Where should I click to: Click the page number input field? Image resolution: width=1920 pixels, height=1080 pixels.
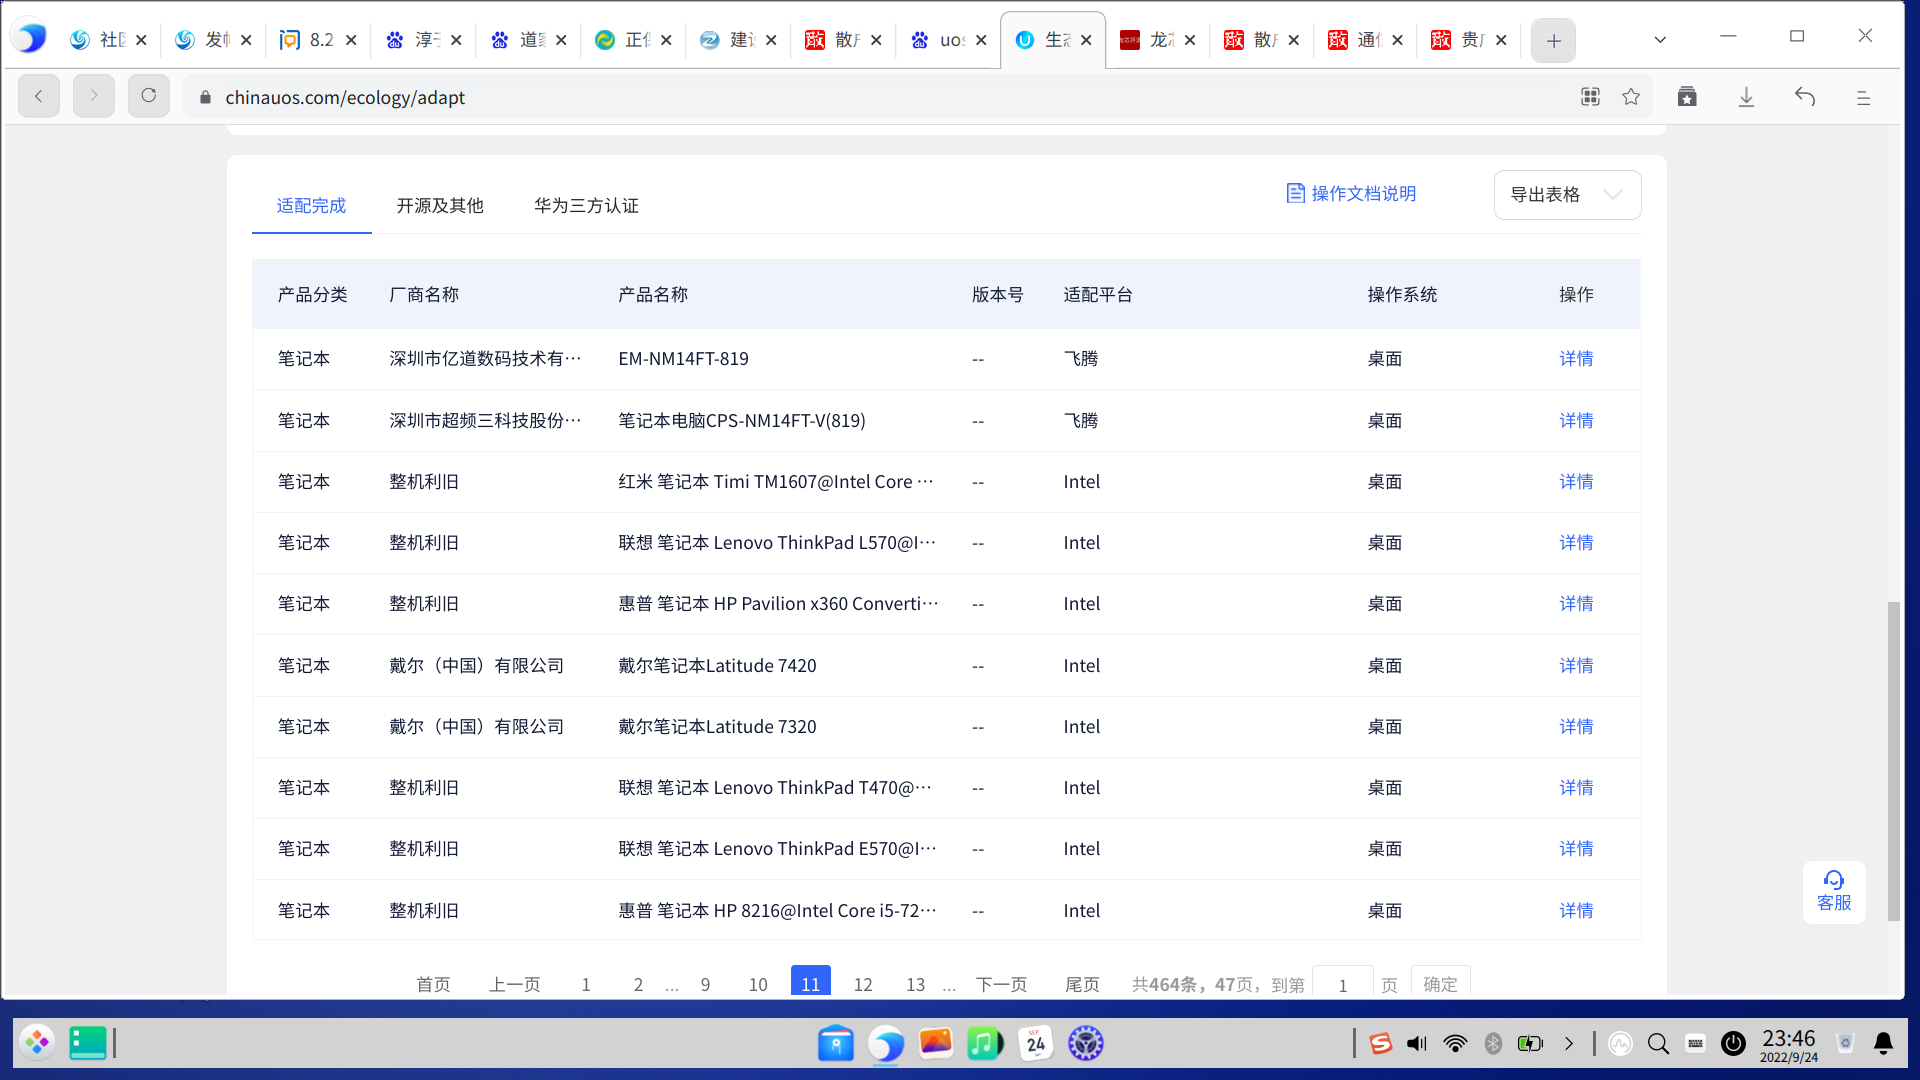pyautogui.click(x=1342, y=984)
